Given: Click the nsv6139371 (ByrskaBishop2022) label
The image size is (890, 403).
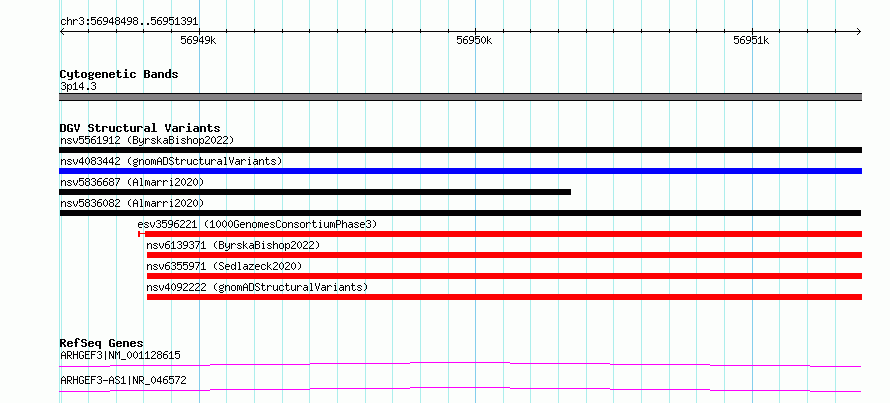Looking at the screenshot, I should (233, 245).
